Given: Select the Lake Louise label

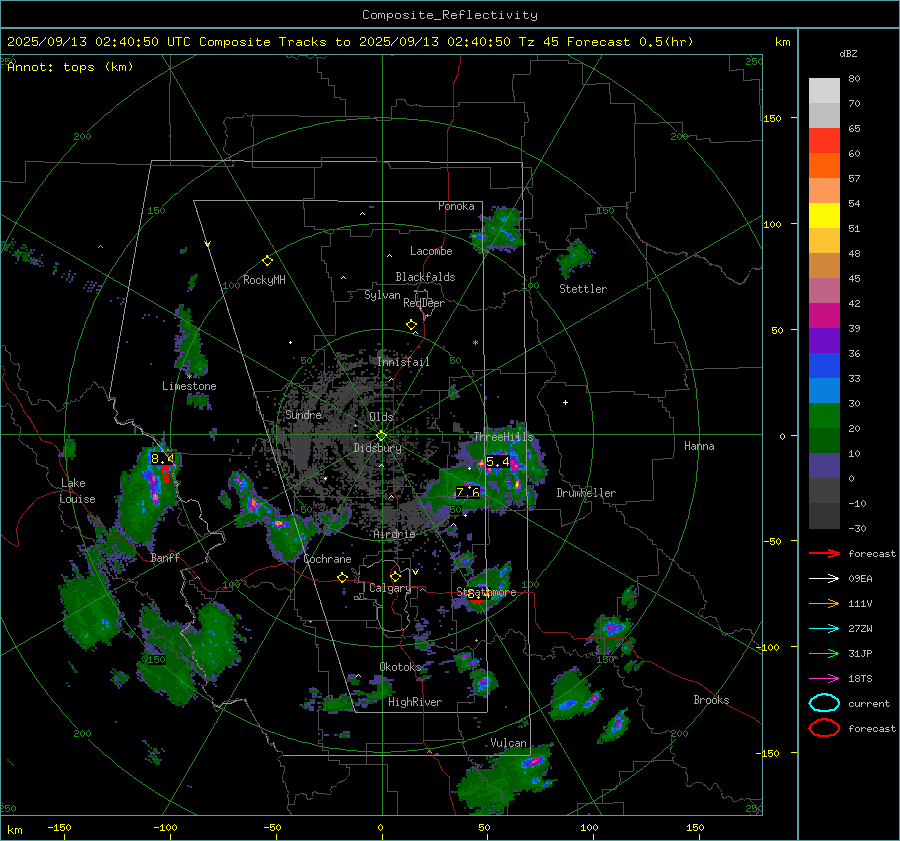Looking at the screenshot, I should 77,491.
